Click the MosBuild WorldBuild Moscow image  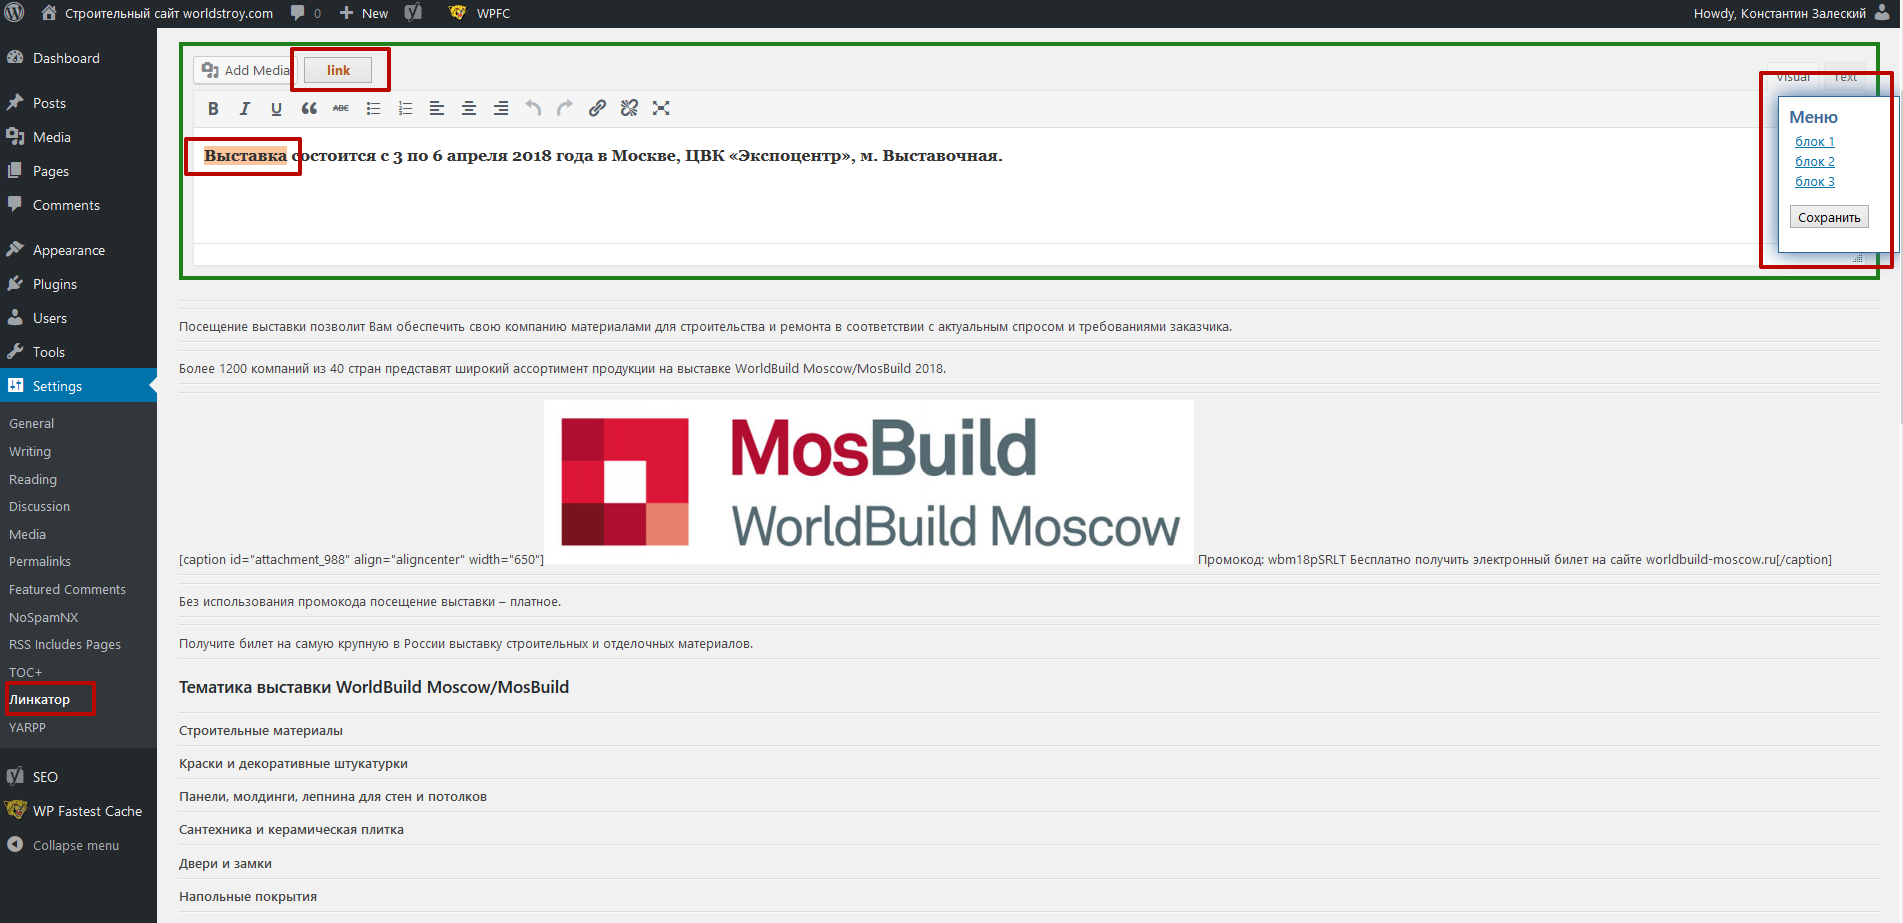868,482
